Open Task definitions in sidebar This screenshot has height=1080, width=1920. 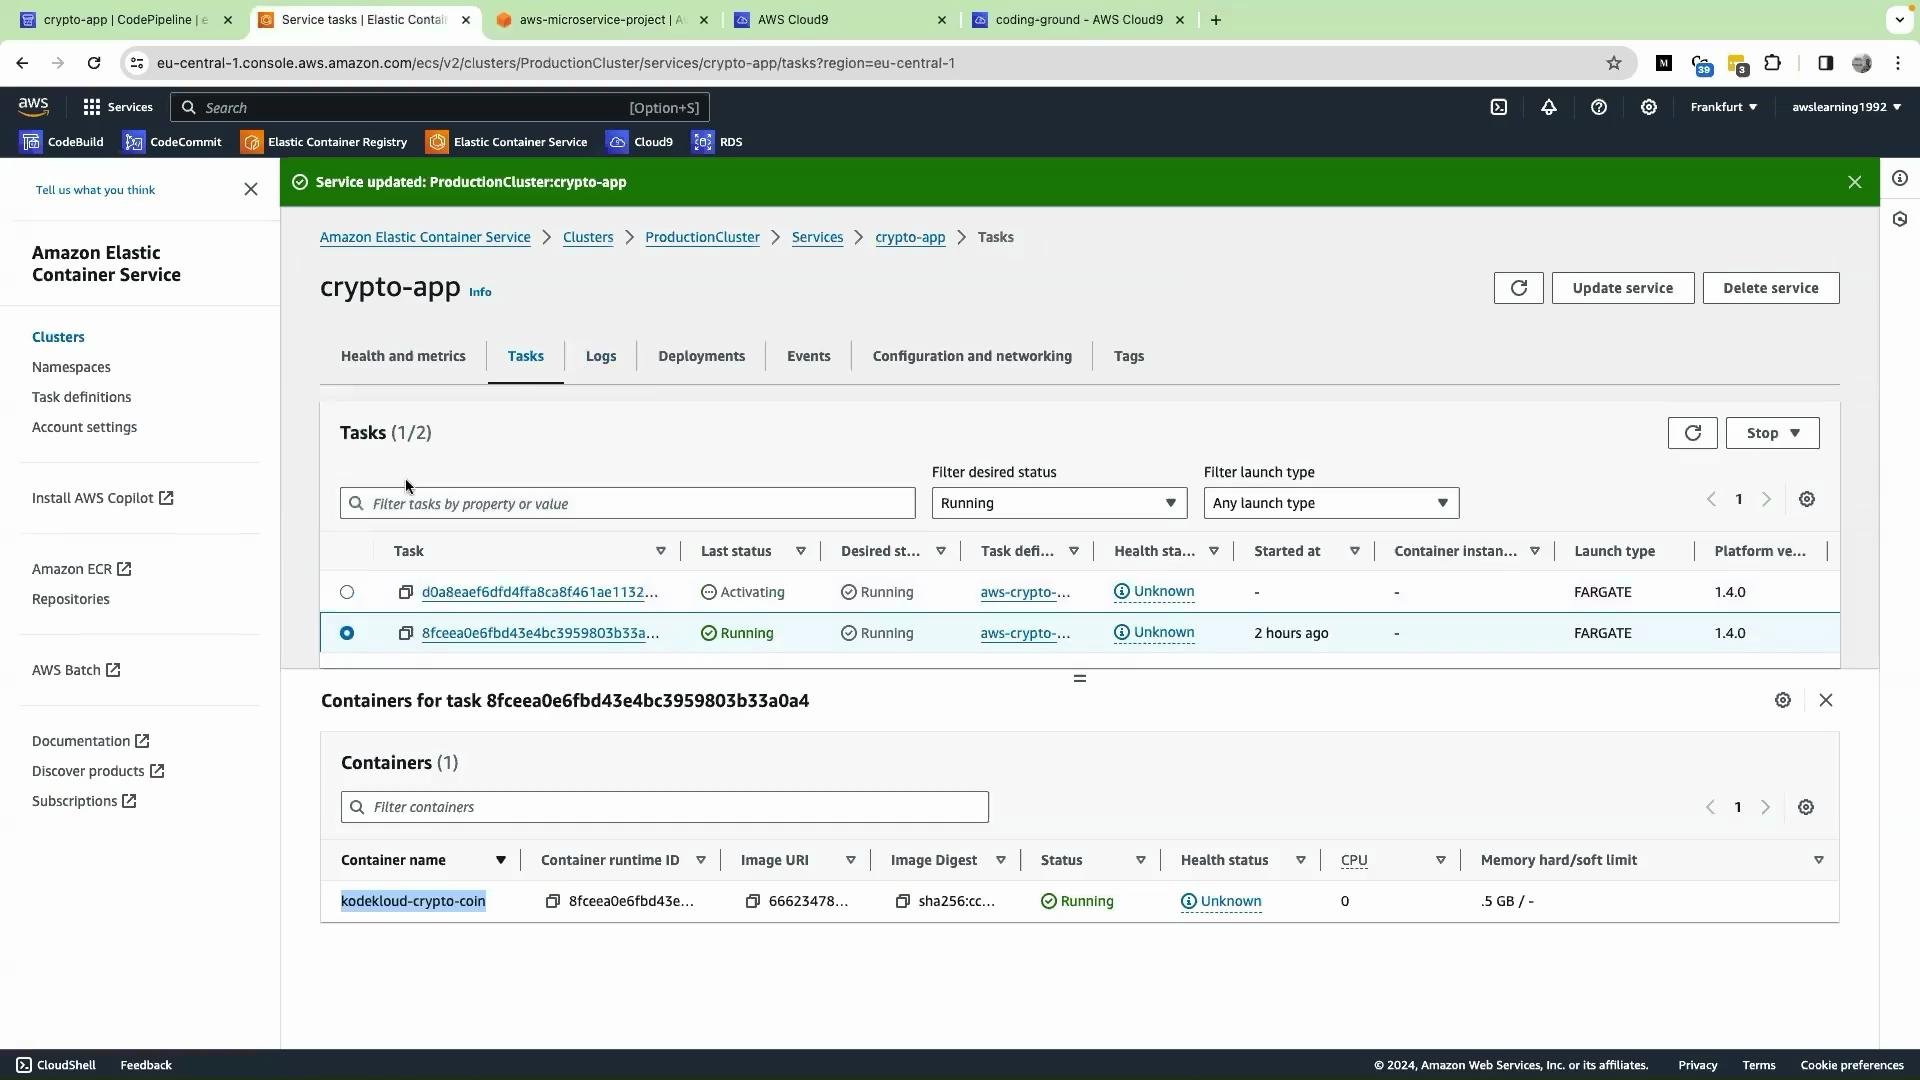tap(81, 397)
